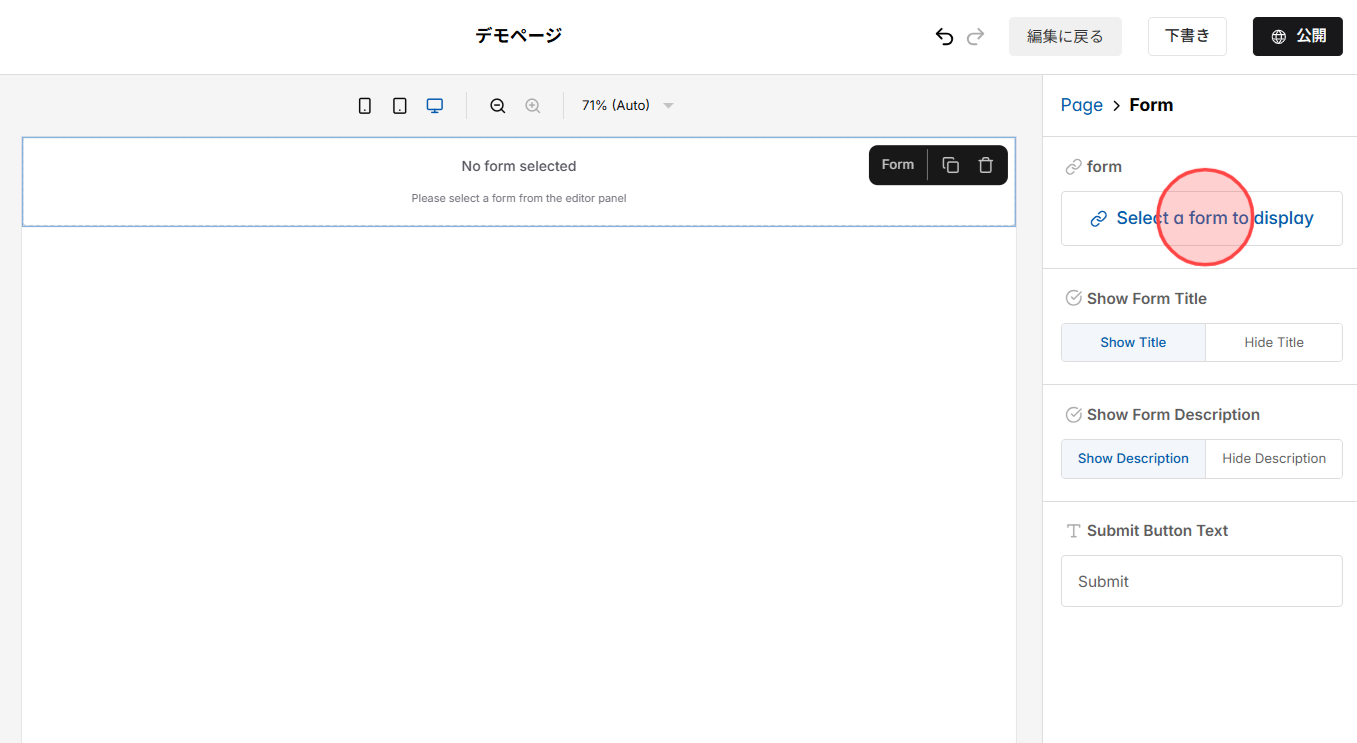The height and width of the screenshot is (743, 1357).
Task: Switch to desktop preview mode
Action: tap(434, 105)
